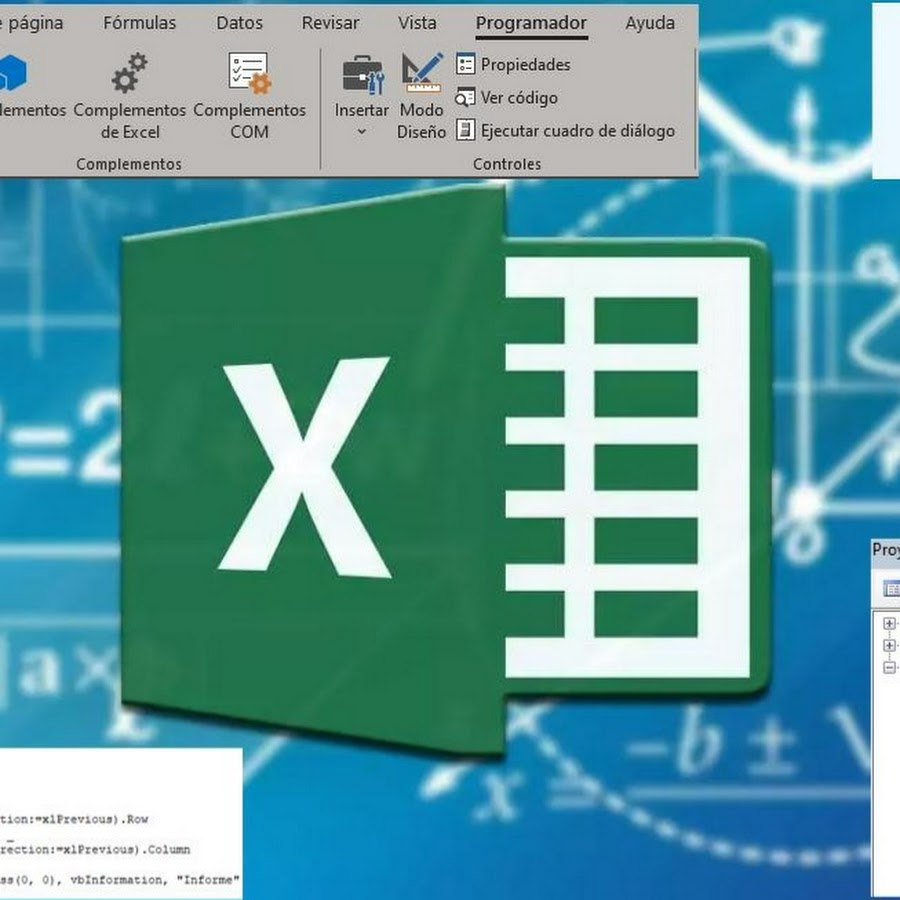Expand first node in project tree
900x900 pixels.
(x=889, y=623)
